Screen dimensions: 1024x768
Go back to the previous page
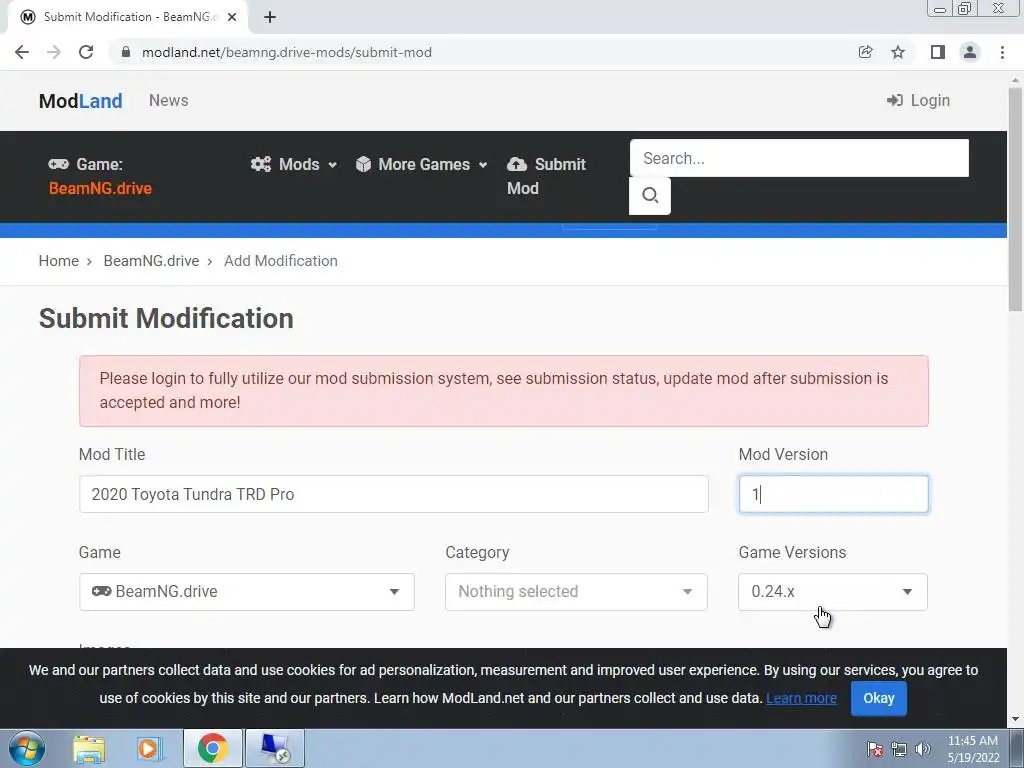(x=22, y=52)
